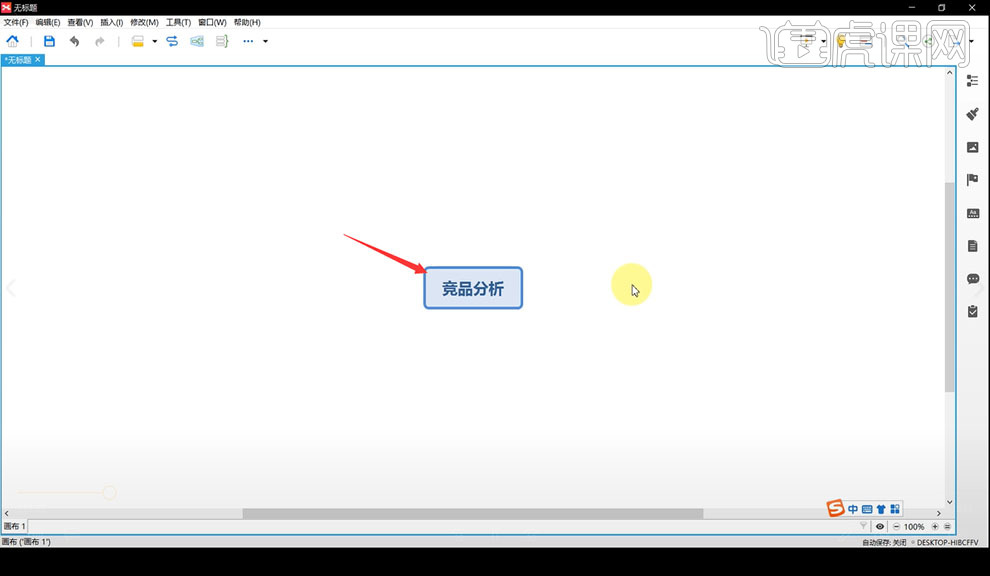Toggle the eye visibility control in status bar
Image resolution: width=990 pixels, height=576 pixels.
coord(880,526)
